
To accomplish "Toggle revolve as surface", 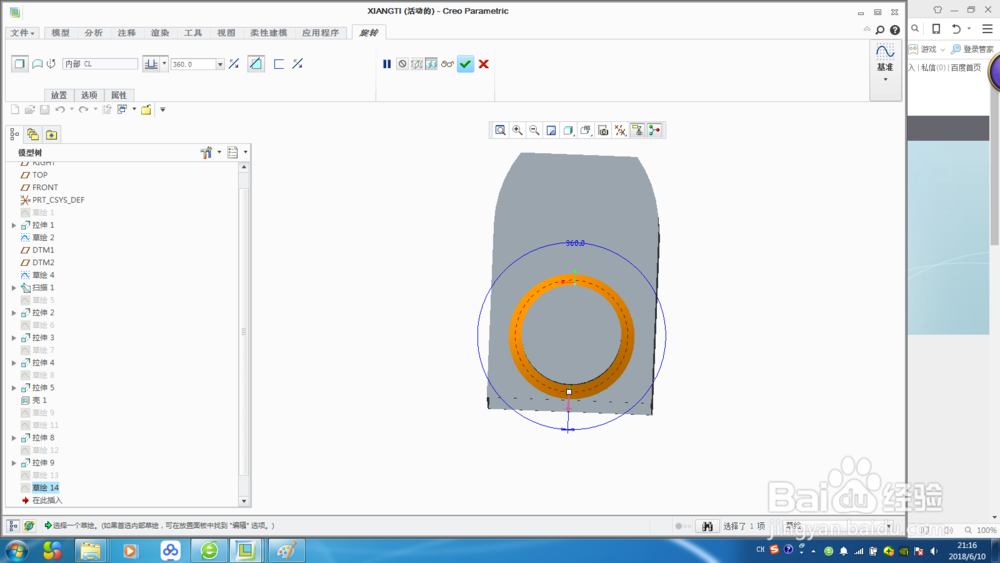I will click(38, 64).
